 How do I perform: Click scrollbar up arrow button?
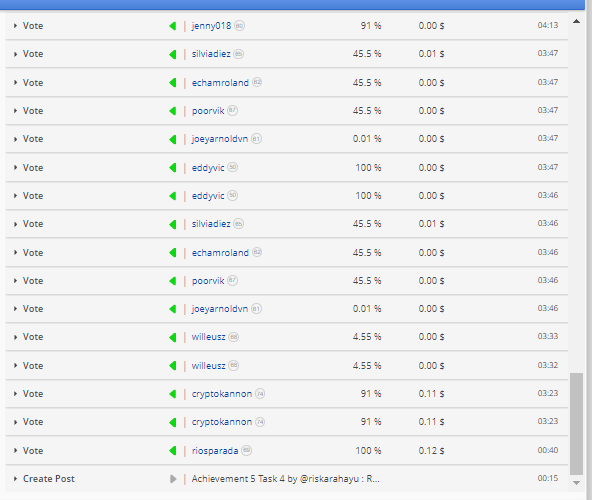576,21
